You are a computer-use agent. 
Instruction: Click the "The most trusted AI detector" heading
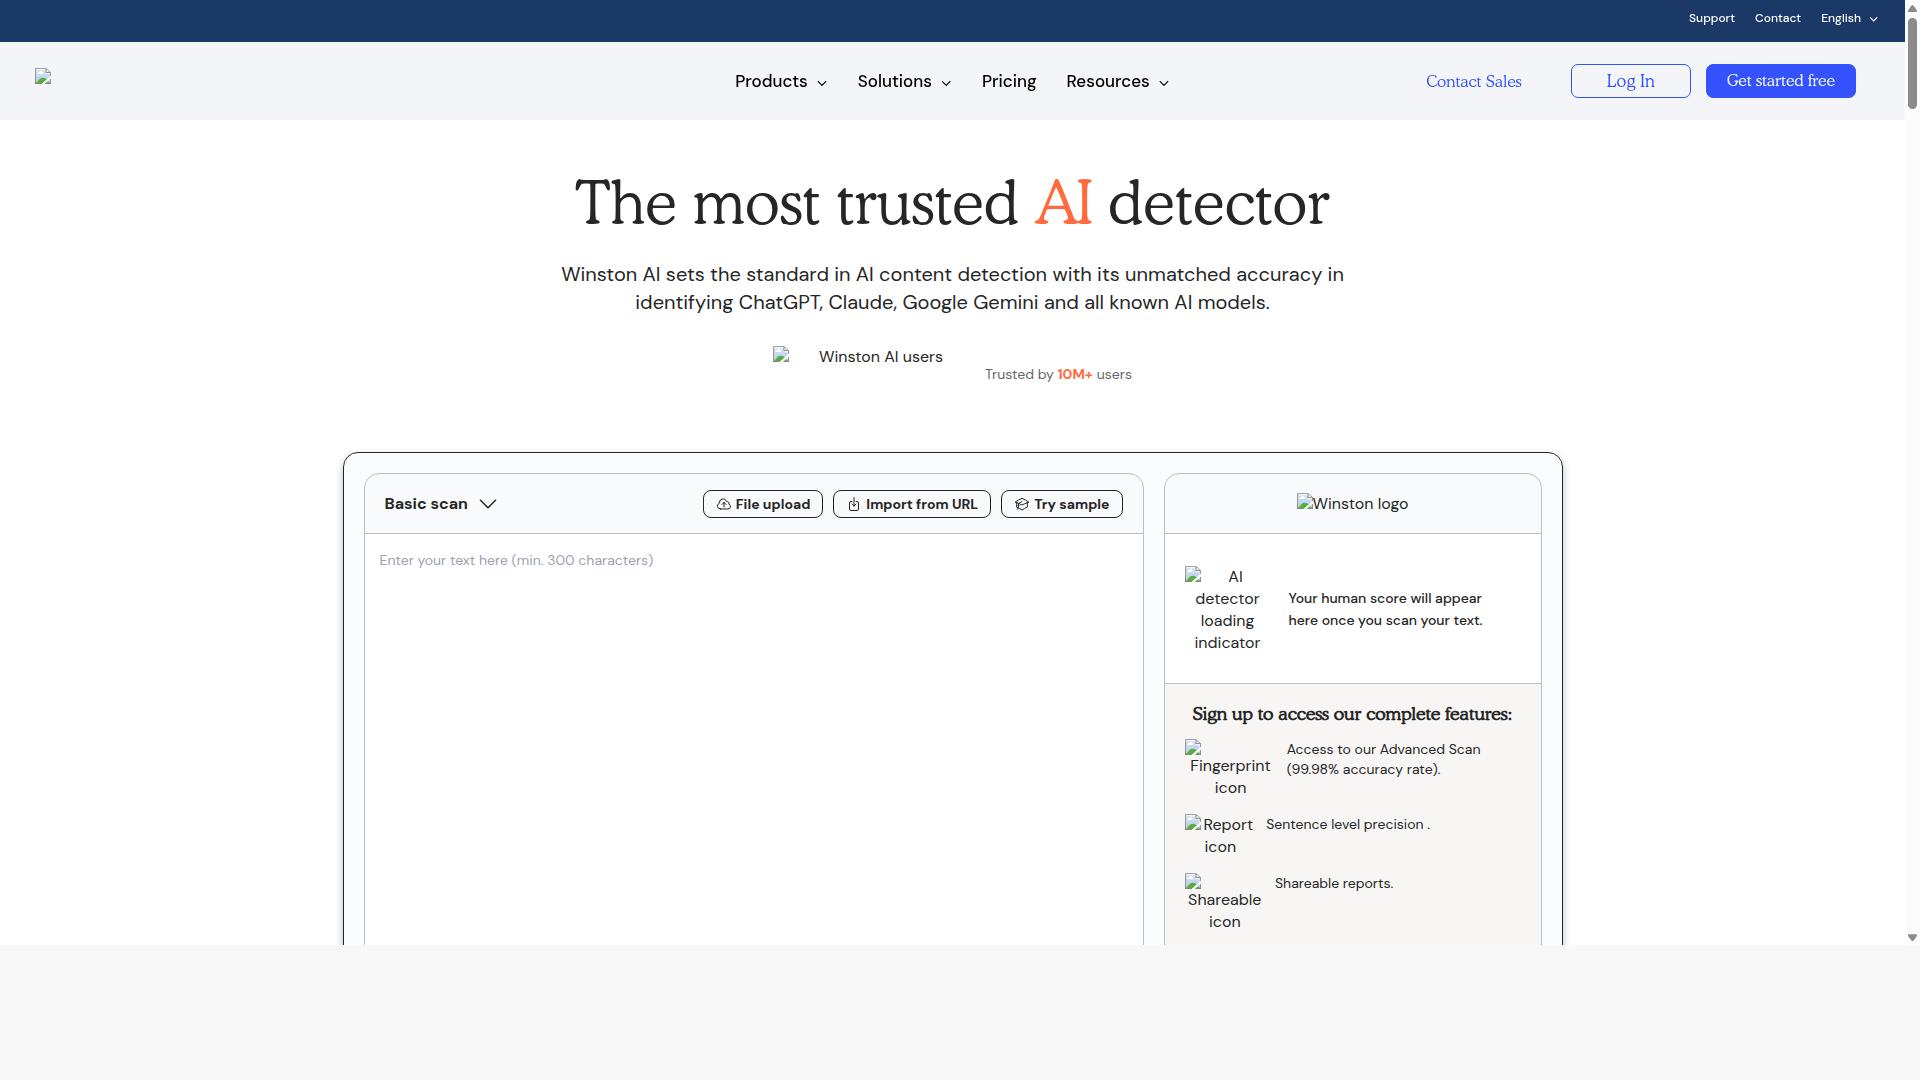coord(952,203)
